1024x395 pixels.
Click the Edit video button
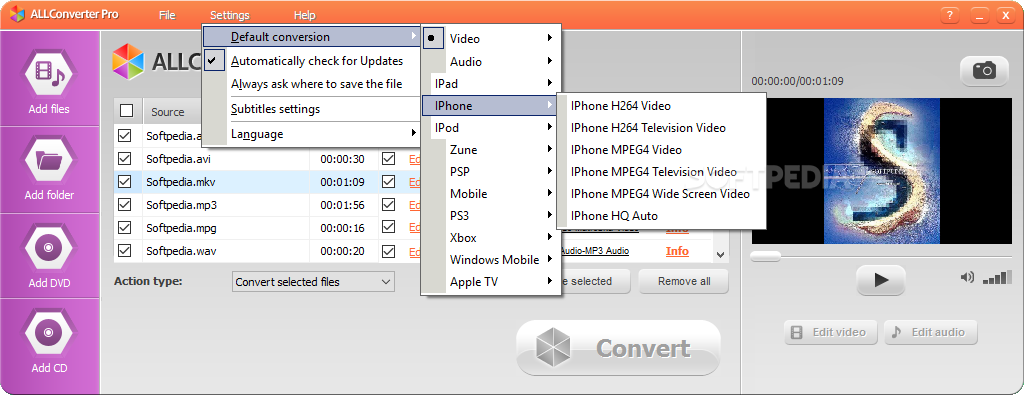pos(831,332)
